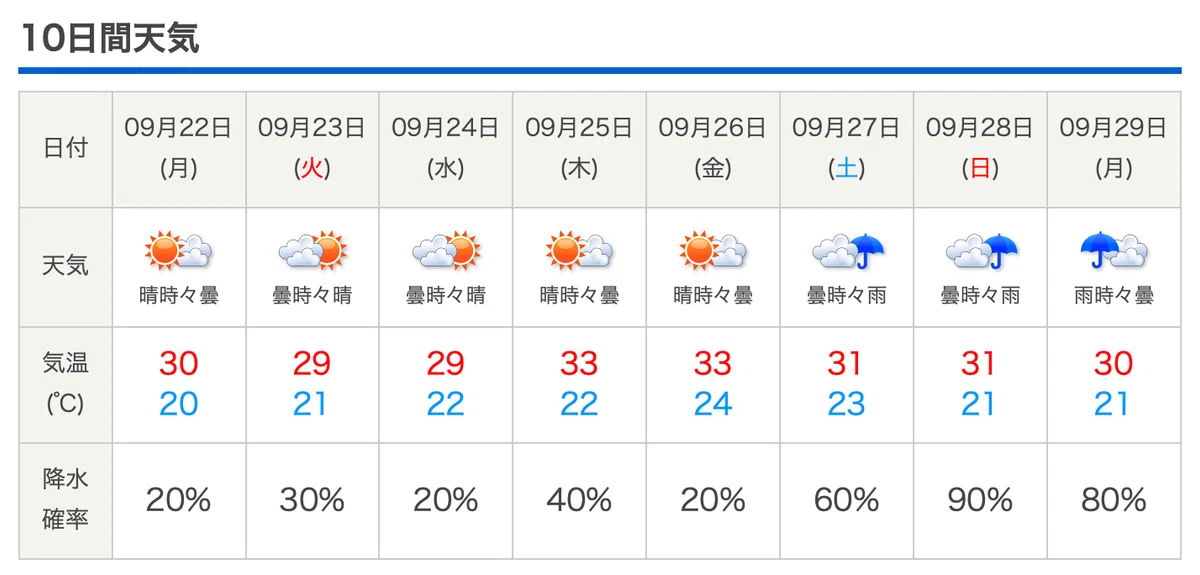Select the 90% precipitation cell
1200x575 pixels.
pyautogui.click(x=980, y=500)
